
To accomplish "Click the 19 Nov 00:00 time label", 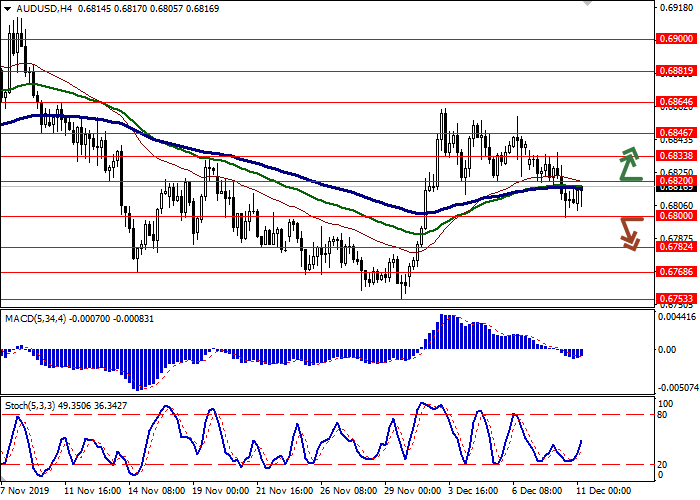I will pyautogui.click(x=218, y=492).
